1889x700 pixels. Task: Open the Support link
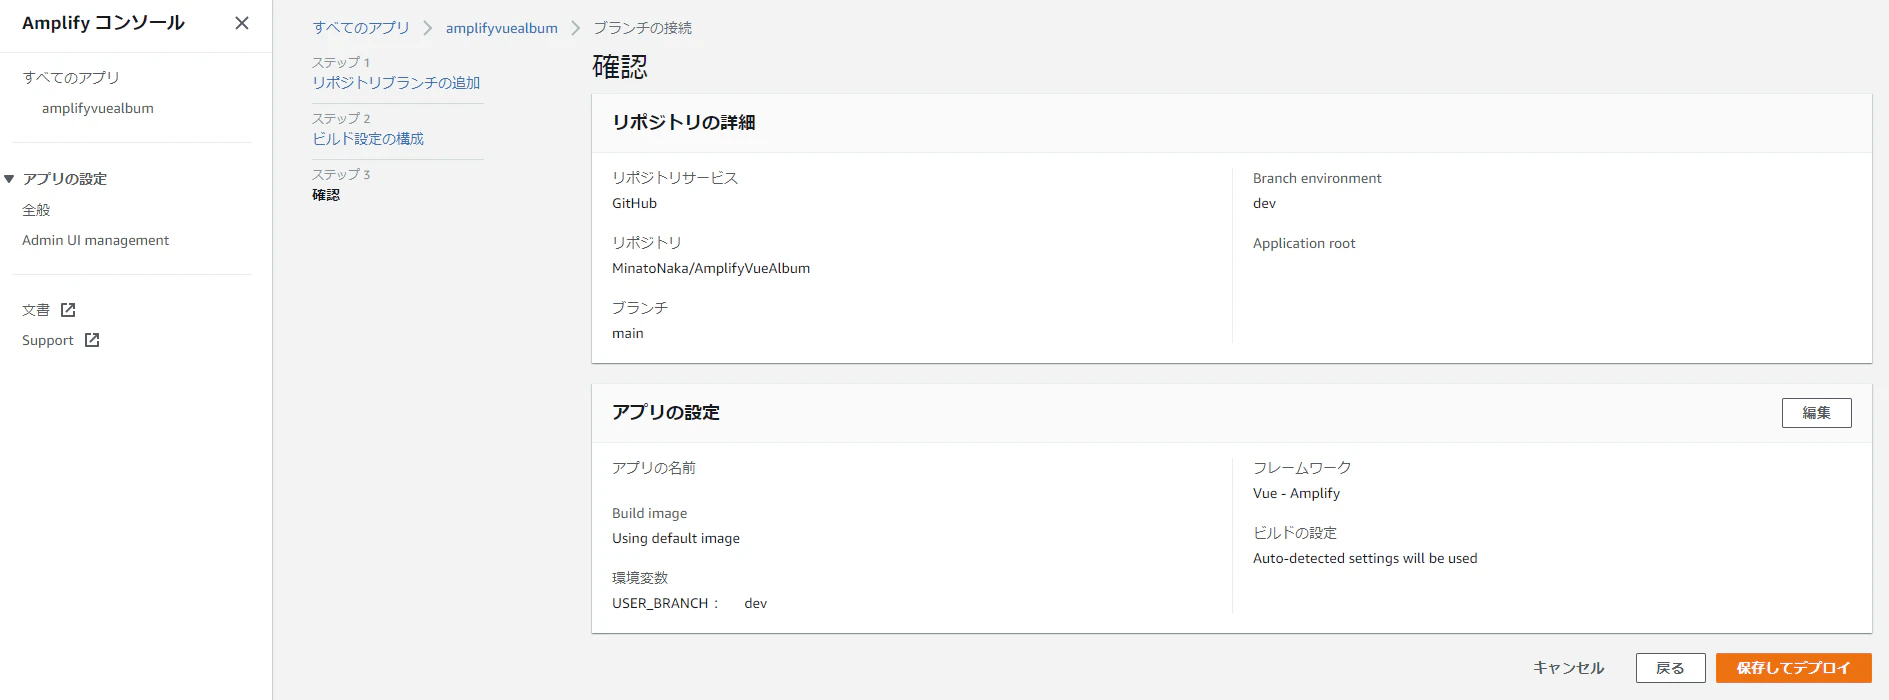pyautogui.click(x=48, y=340)
